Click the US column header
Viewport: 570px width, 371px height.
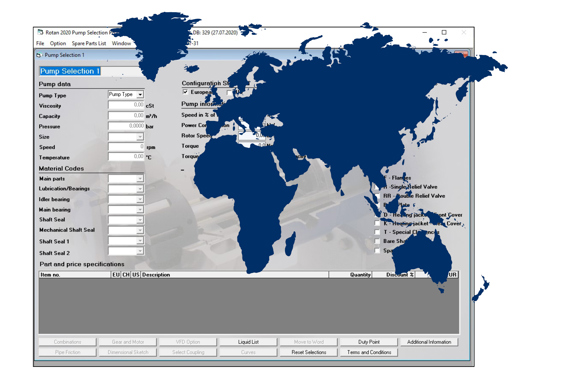[x=136, y=275]
